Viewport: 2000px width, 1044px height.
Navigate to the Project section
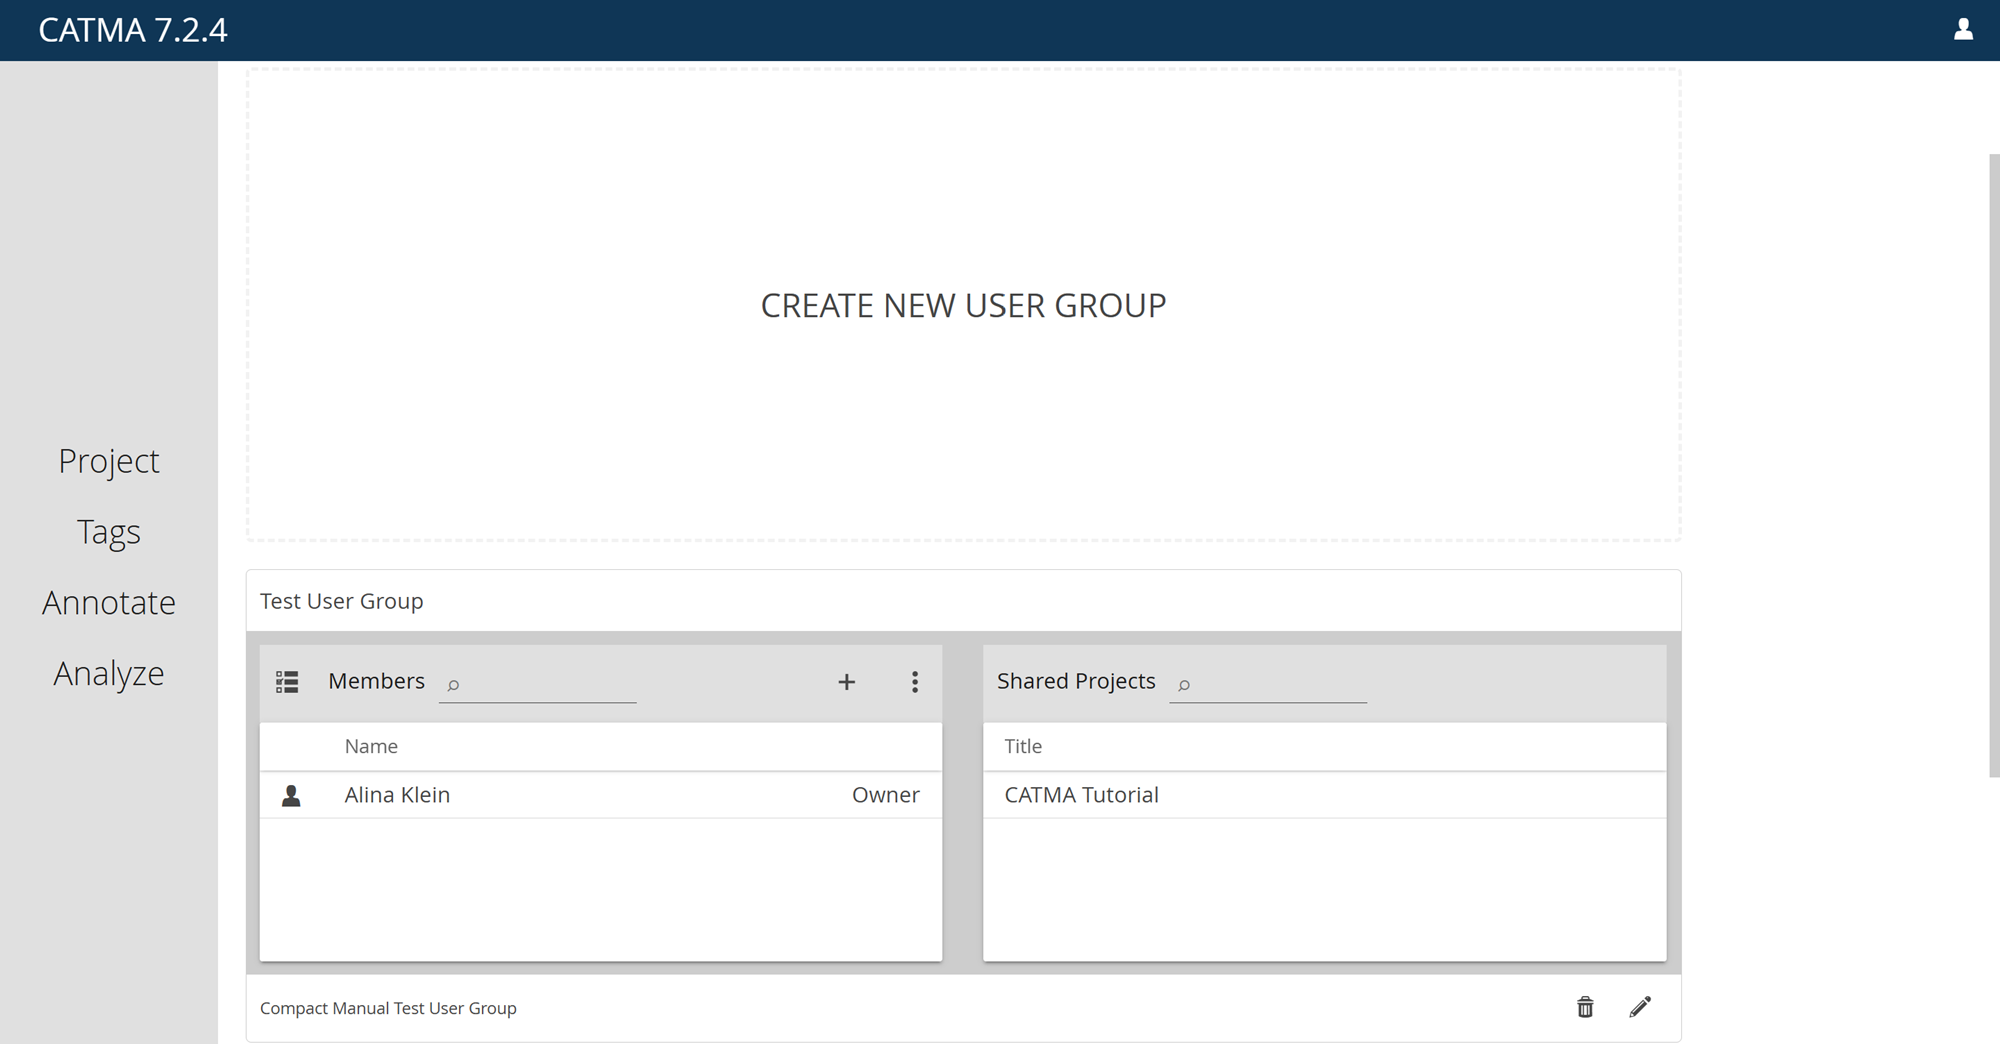(109, 460)
